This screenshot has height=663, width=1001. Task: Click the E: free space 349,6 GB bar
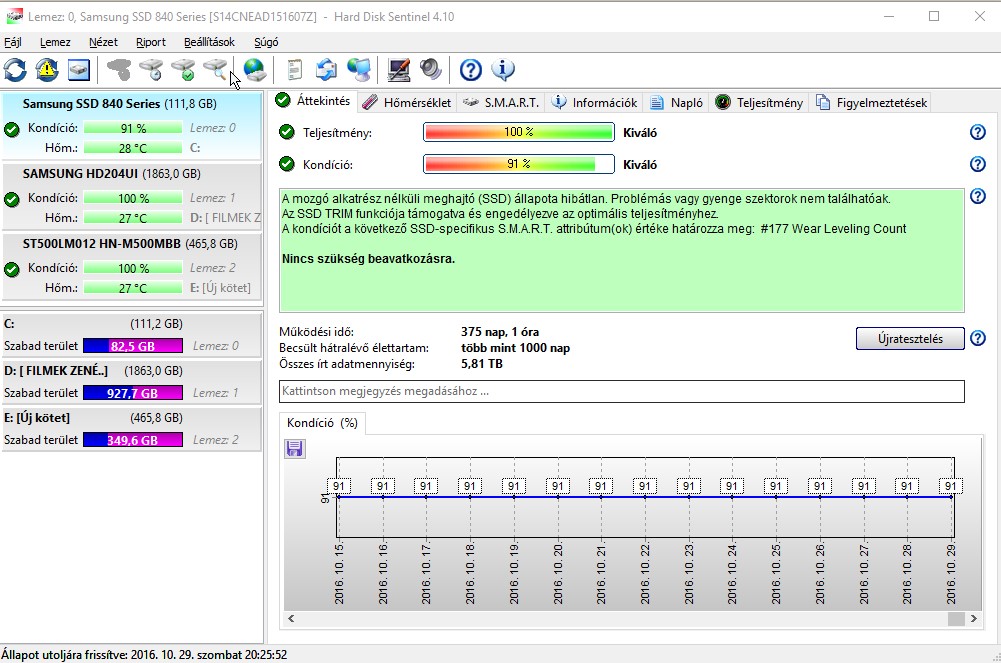pos(133,440)
